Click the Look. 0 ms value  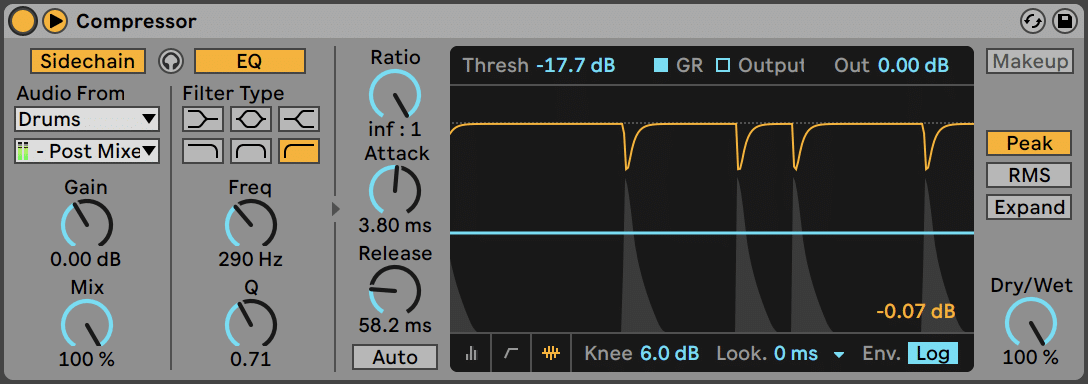tap(795, 353)
